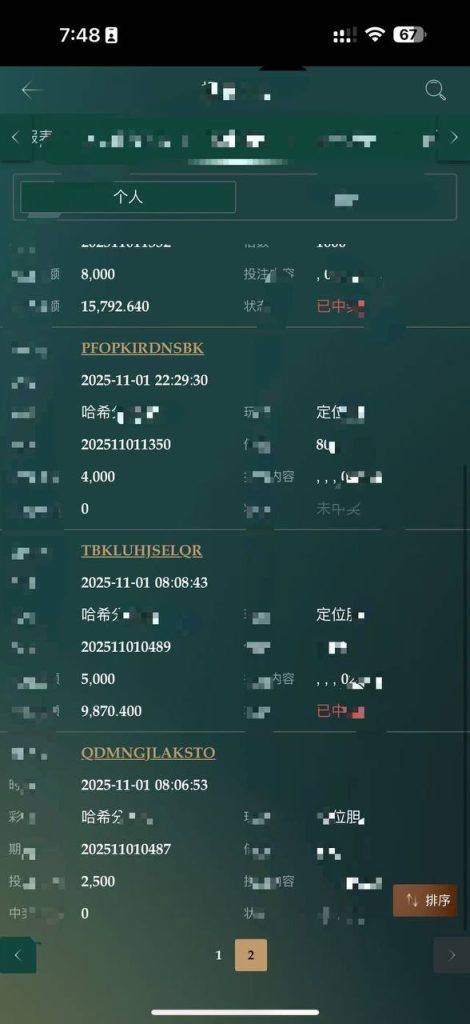470x1024 pixels.
Task: Switch to the tab beside 个人
Action: pos(346,199)
